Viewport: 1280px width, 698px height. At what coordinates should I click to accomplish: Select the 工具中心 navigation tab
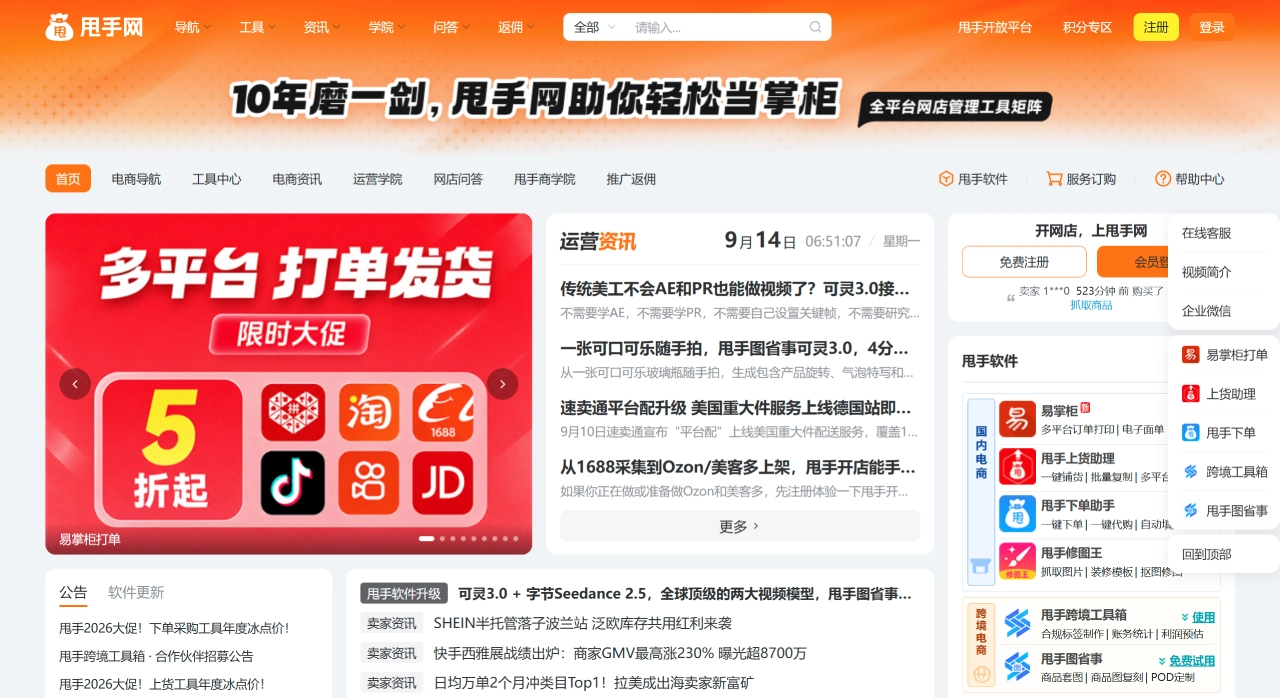(x=217, y=179)
